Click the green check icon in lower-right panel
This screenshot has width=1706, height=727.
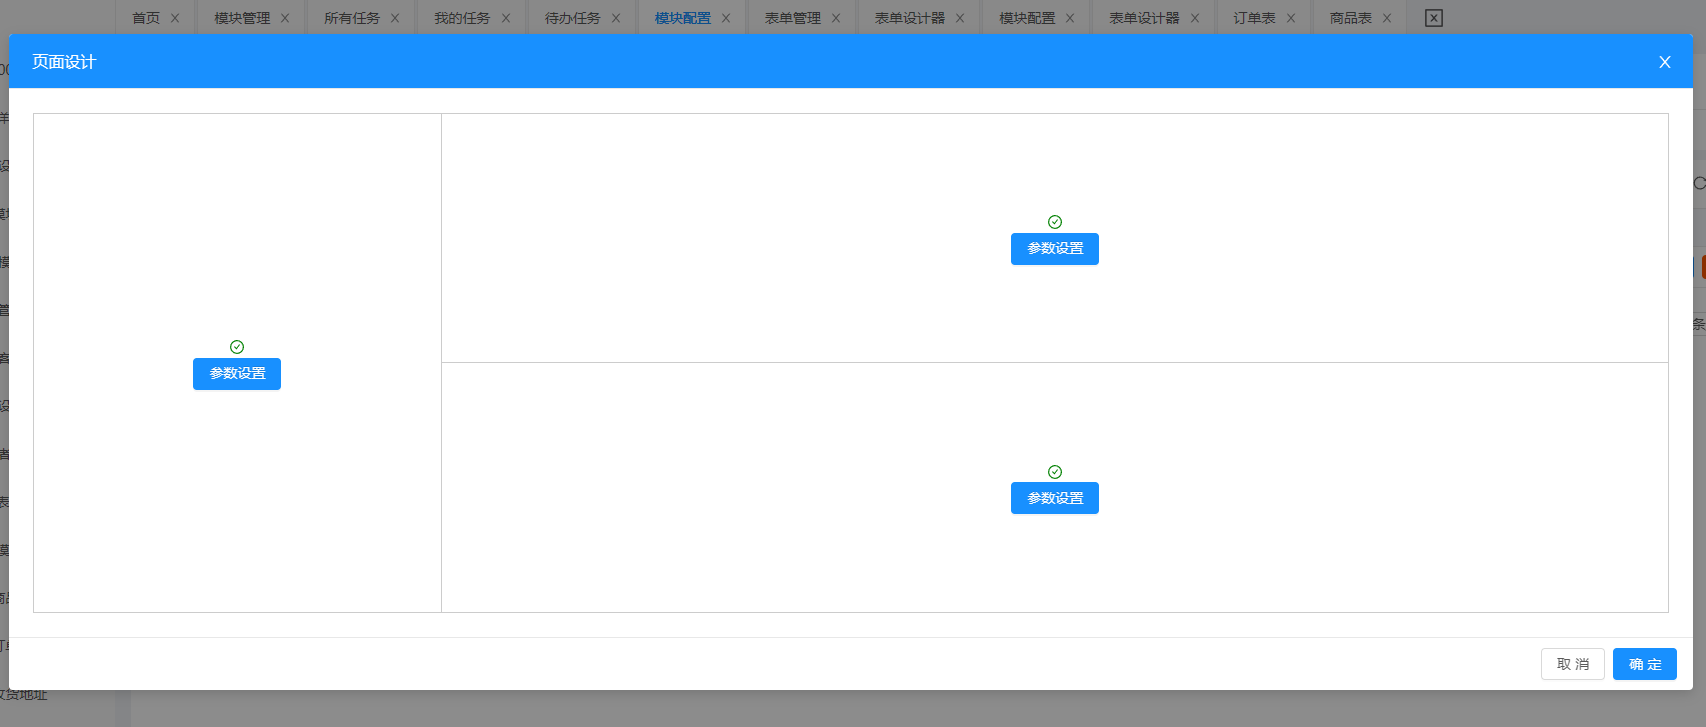pos(1055,472)
